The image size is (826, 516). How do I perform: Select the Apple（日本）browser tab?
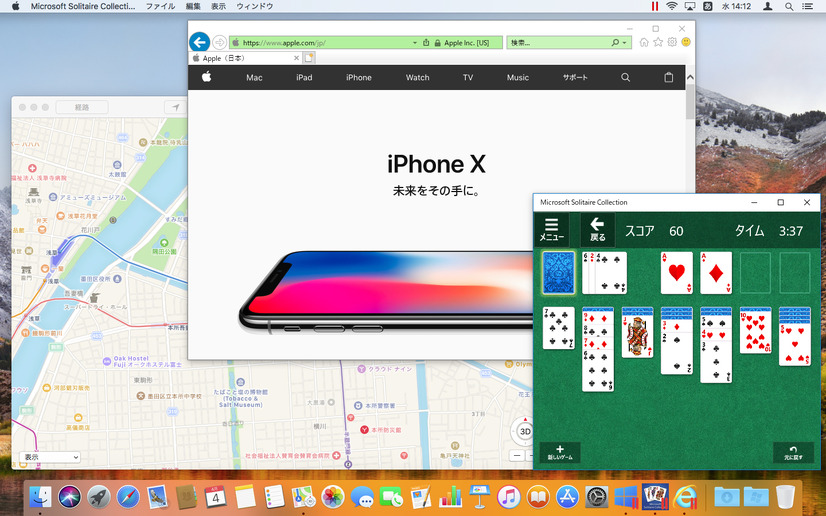click(244, 58)
